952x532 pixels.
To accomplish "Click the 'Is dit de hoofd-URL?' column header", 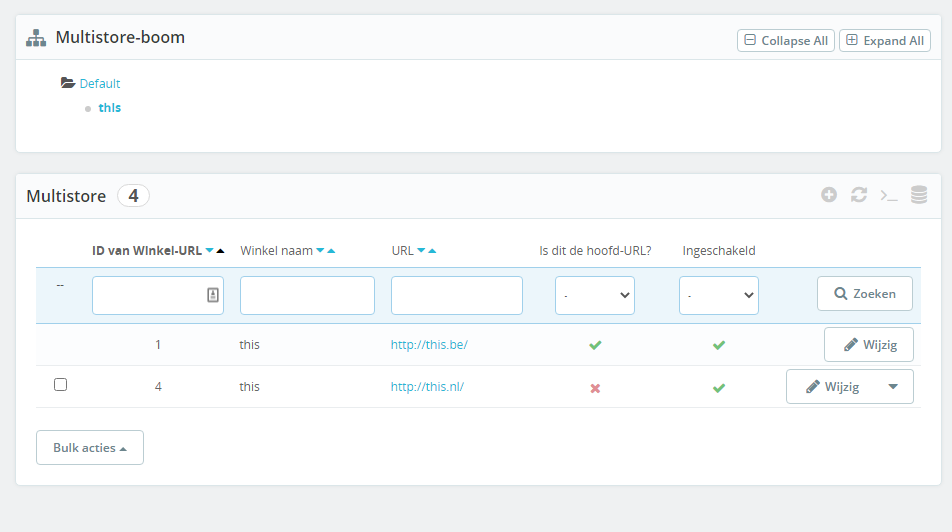I will (595, 251).
